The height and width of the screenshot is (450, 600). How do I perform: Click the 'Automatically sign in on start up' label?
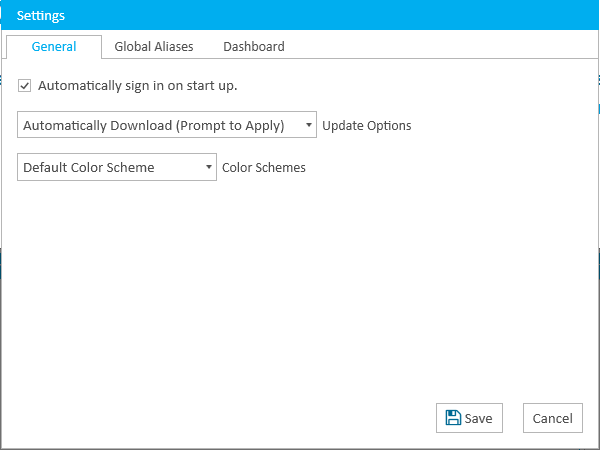[x=137, y=86]
